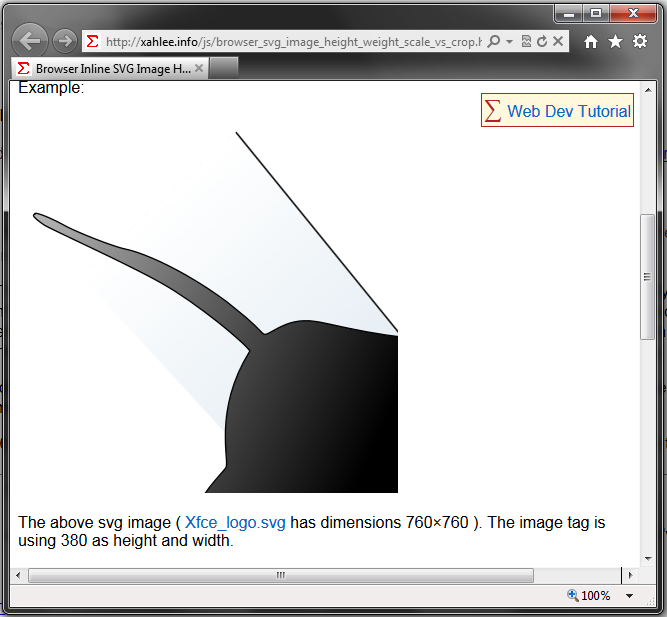Click the address bar URL field
This screenshot has height=617, width=667.
[x=294, y=42]
